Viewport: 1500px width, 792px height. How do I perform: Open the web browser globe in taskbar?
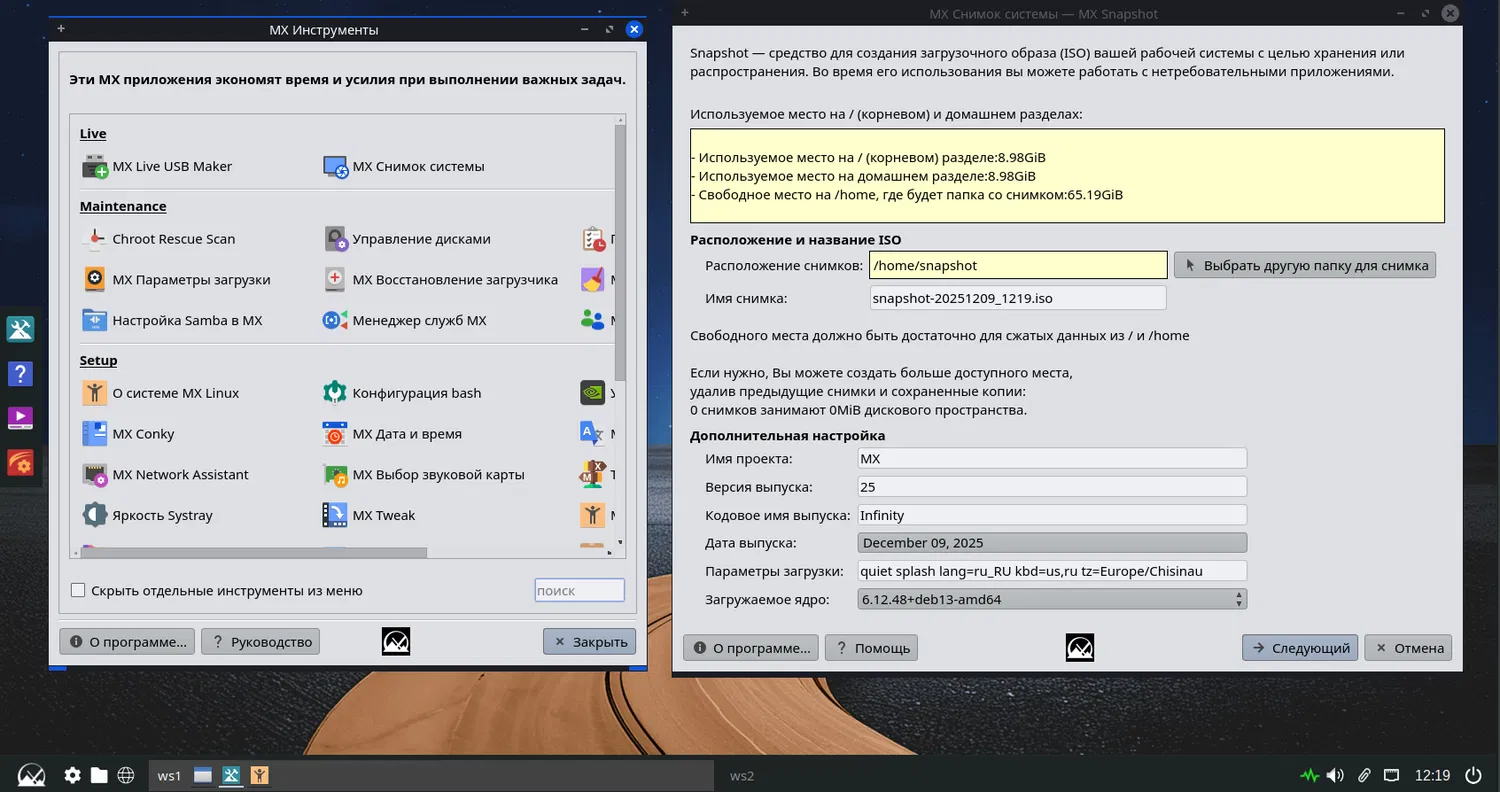pos(126,775)
